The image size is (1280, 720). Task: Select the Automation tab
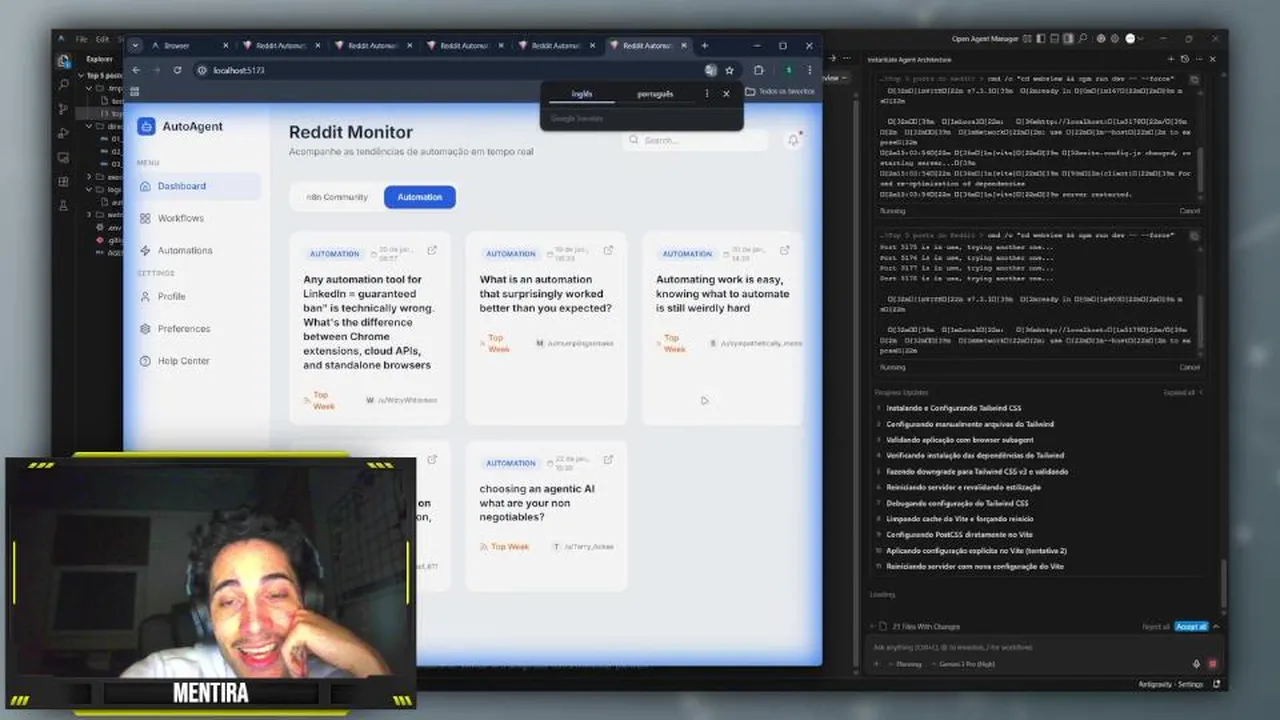[420, 197]
